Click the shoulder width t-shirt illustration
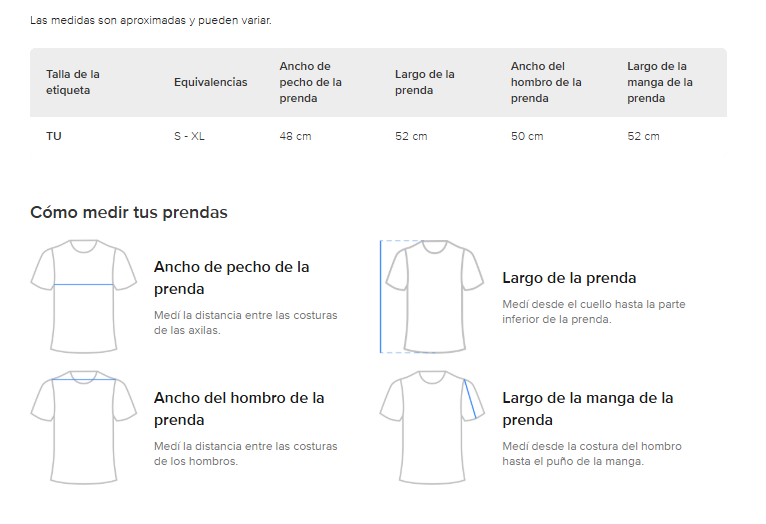The height and width of the screenshot is (524, 766). (x=84, y=427)
